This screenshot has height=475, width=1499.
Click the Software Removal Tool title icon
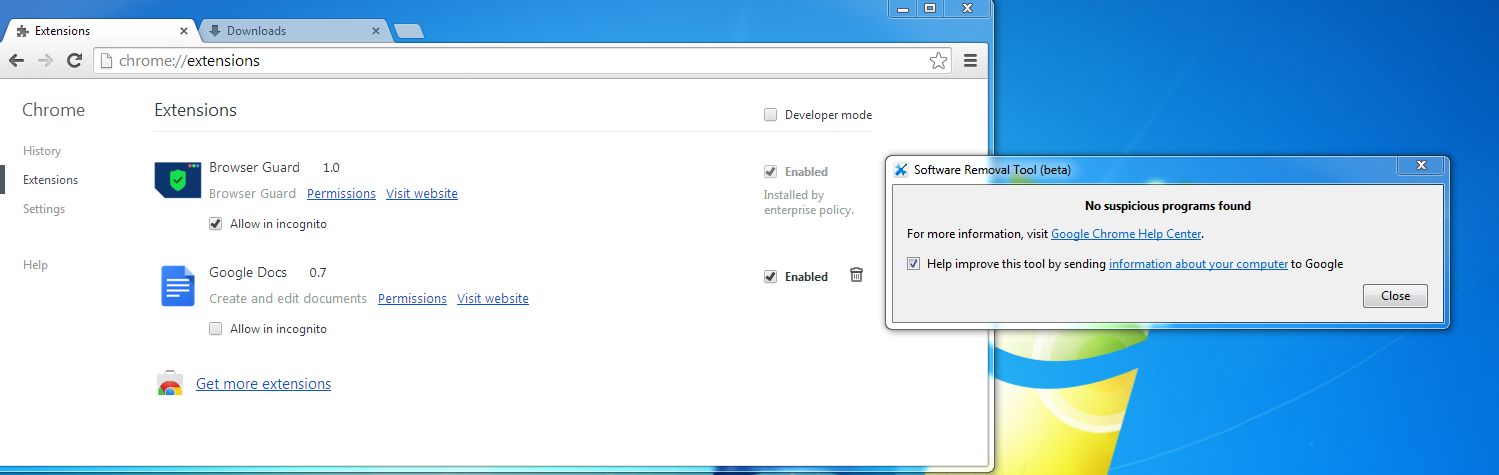(901, 169)
